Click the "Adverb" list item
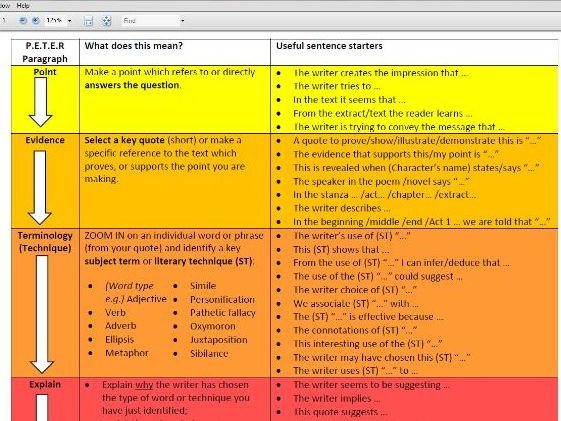 tap(121, 326)
